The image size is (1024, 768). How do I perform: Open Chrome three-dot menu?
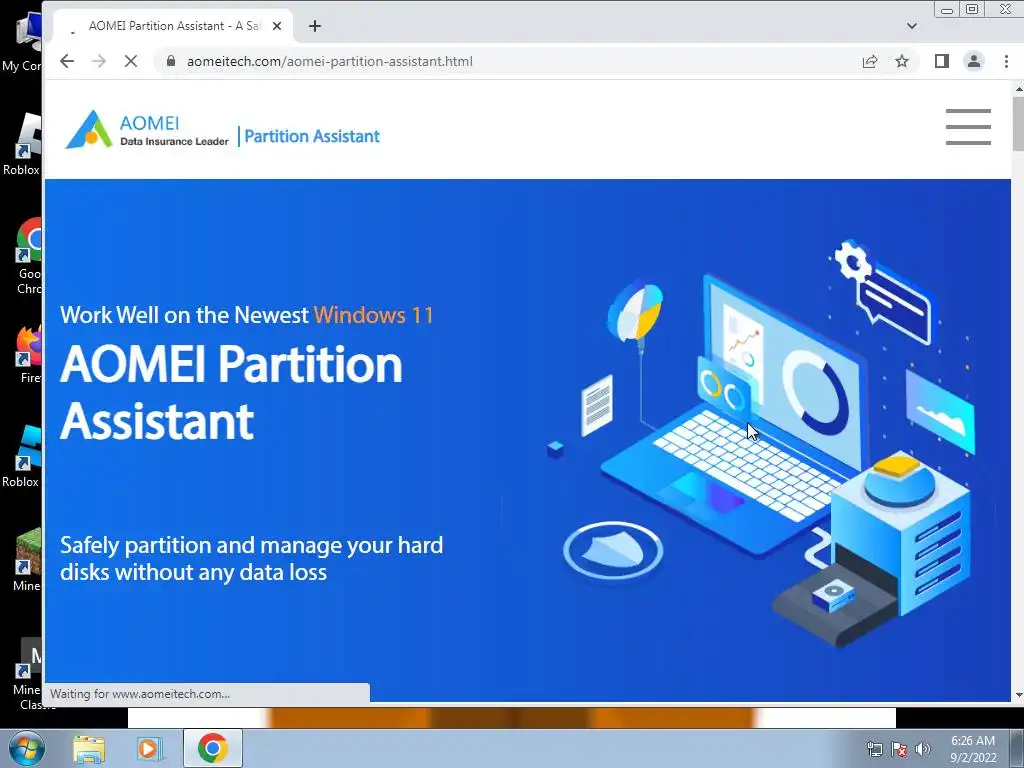click(x=1006, y=61)
